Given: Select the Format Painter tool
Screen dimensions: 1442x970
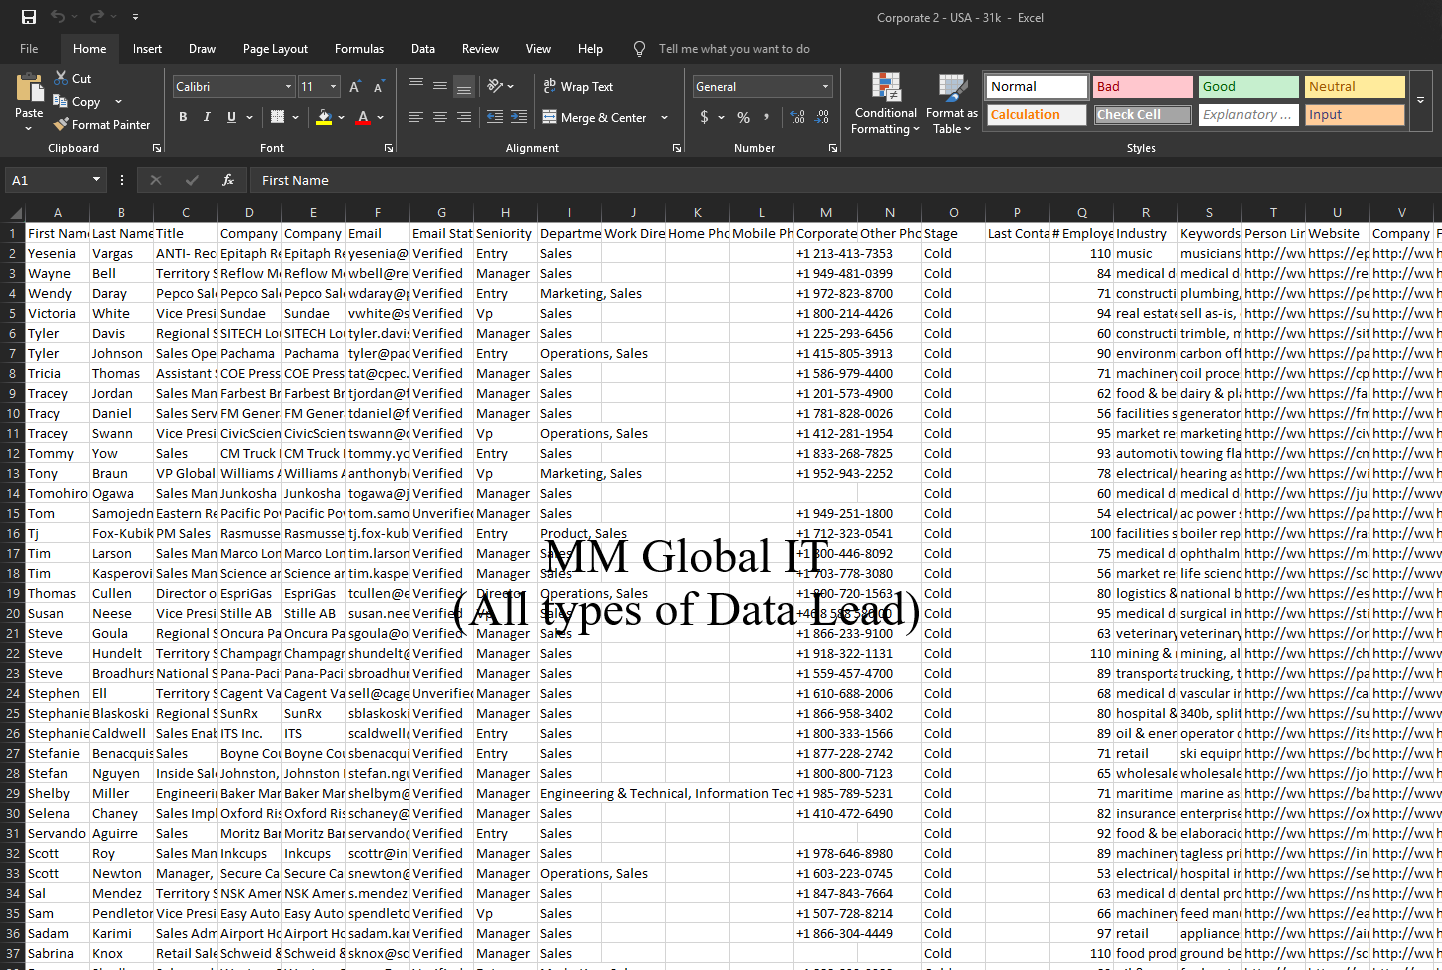Looking at the screenshot, I should (102, 125).
